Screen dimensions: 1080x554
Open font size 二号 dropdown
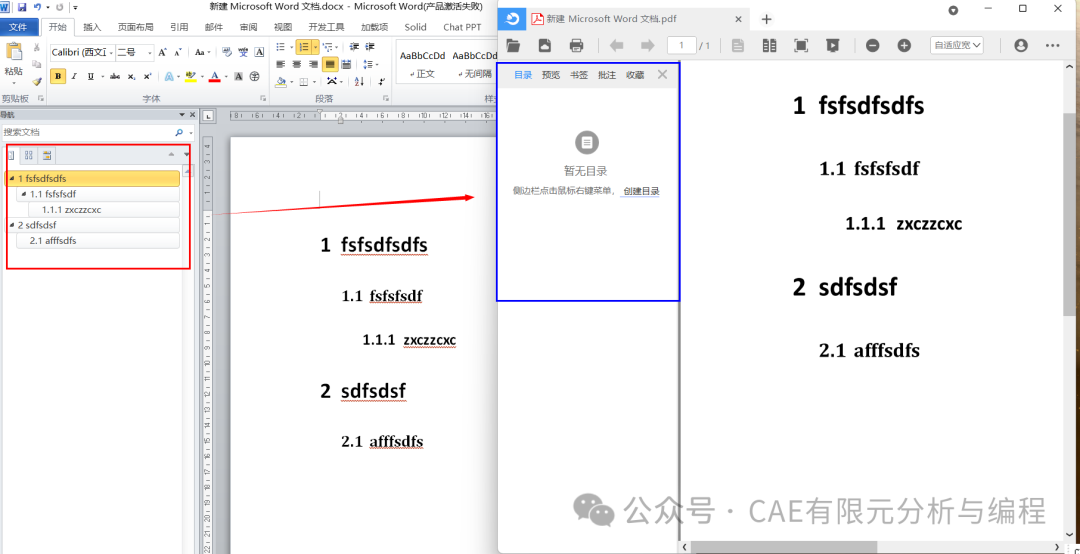pyautogui.click(x=150, y=52)
